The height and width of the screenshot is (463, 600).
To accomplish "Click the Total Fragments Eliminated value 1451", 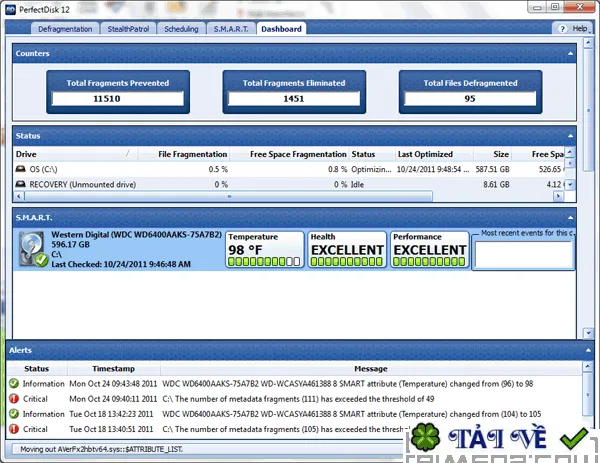I will tap(294, 99).
